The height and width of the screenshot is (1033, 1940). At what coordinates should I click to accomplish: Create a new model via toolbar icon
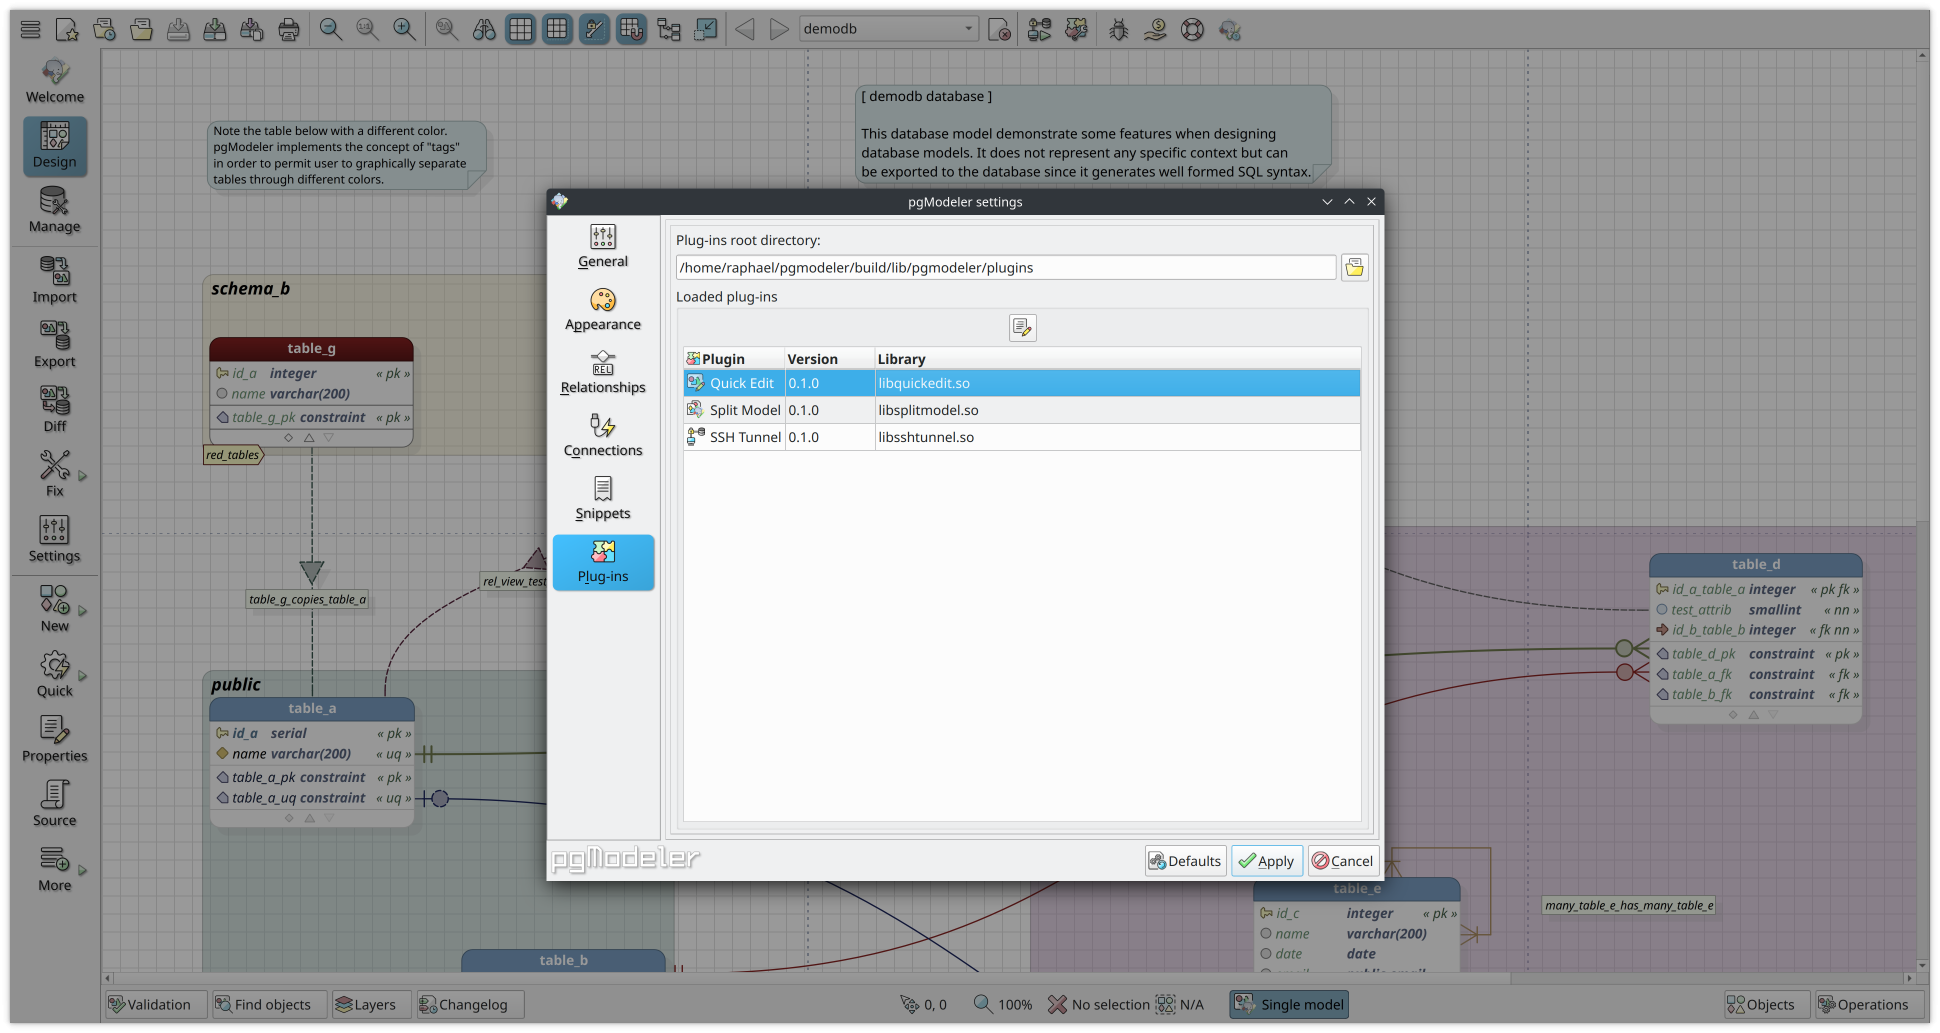(67, 29)
